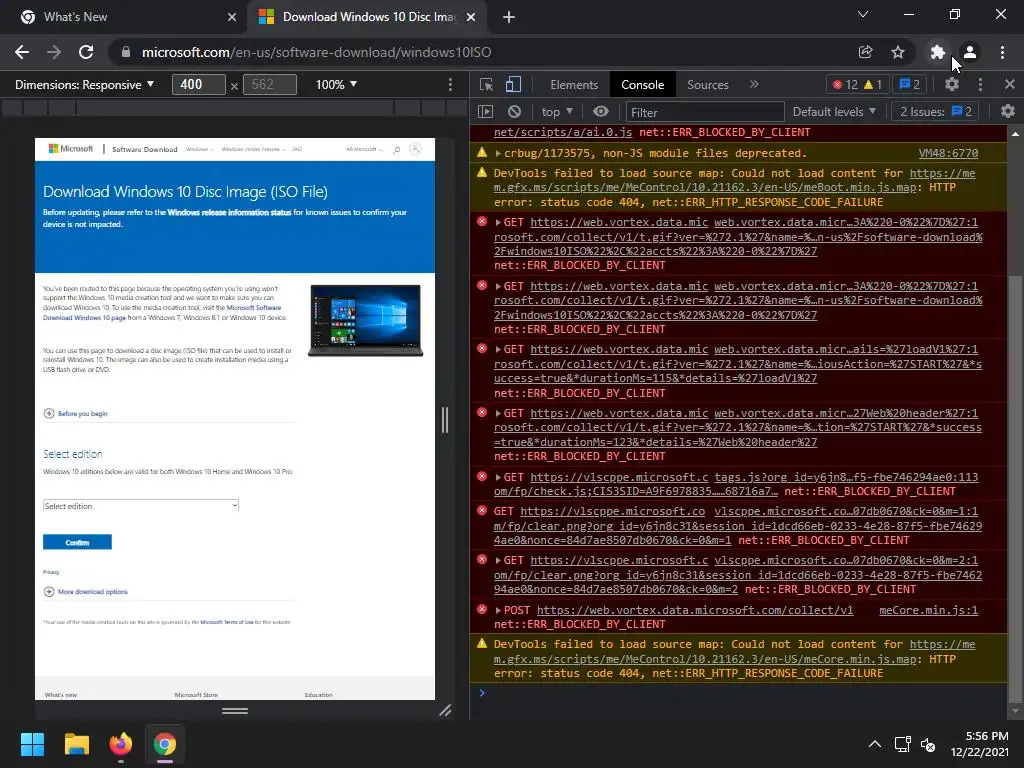This screenshot has height=768, width=1024.
Task: Click the viewport width field showing 400
Action: (199, 84)
